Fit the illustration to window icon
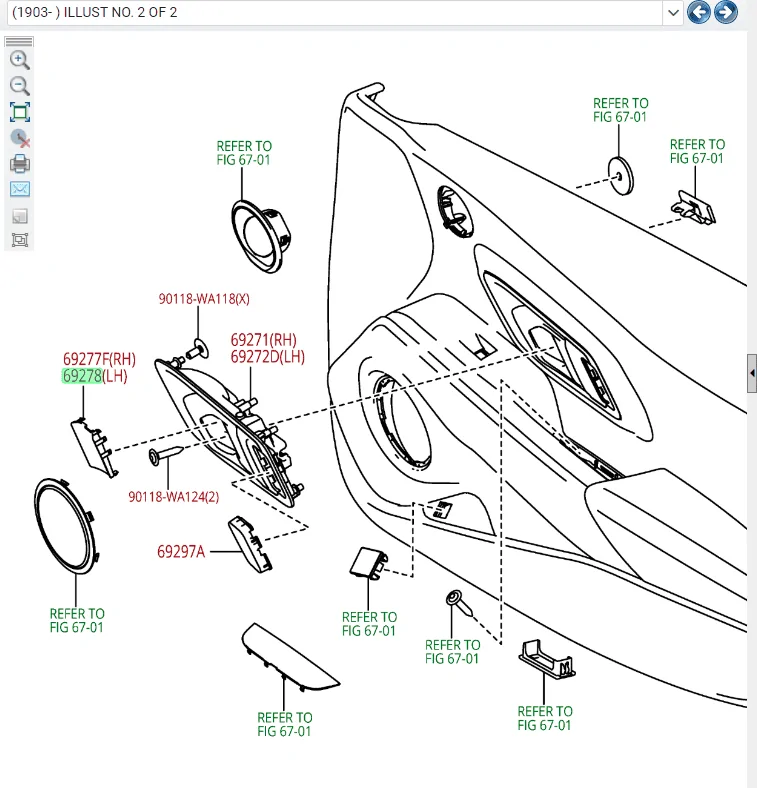The height and width of the screenshot is (788, 757). point(20,112)
